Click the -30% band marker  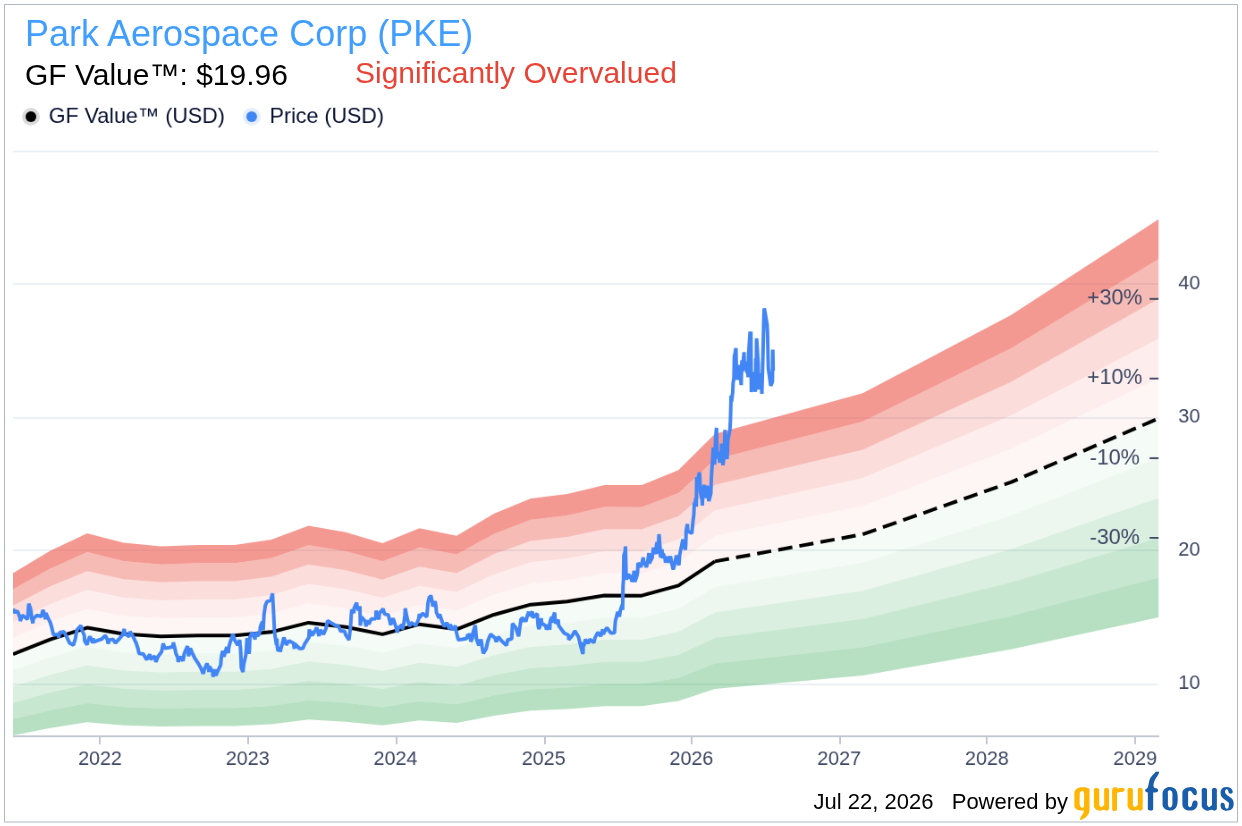1115,537
